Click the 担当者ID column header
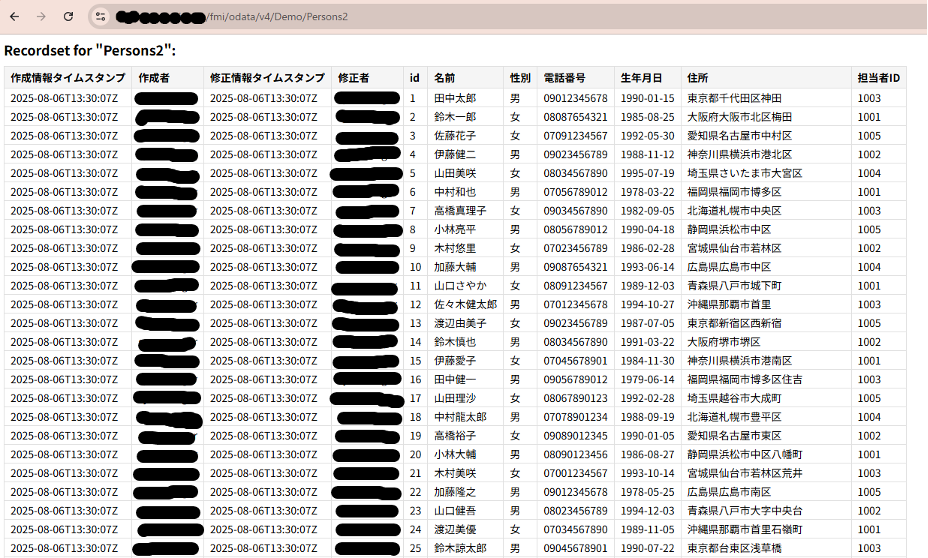The height and width of the screenshot is (558, 928). (878, 78)
